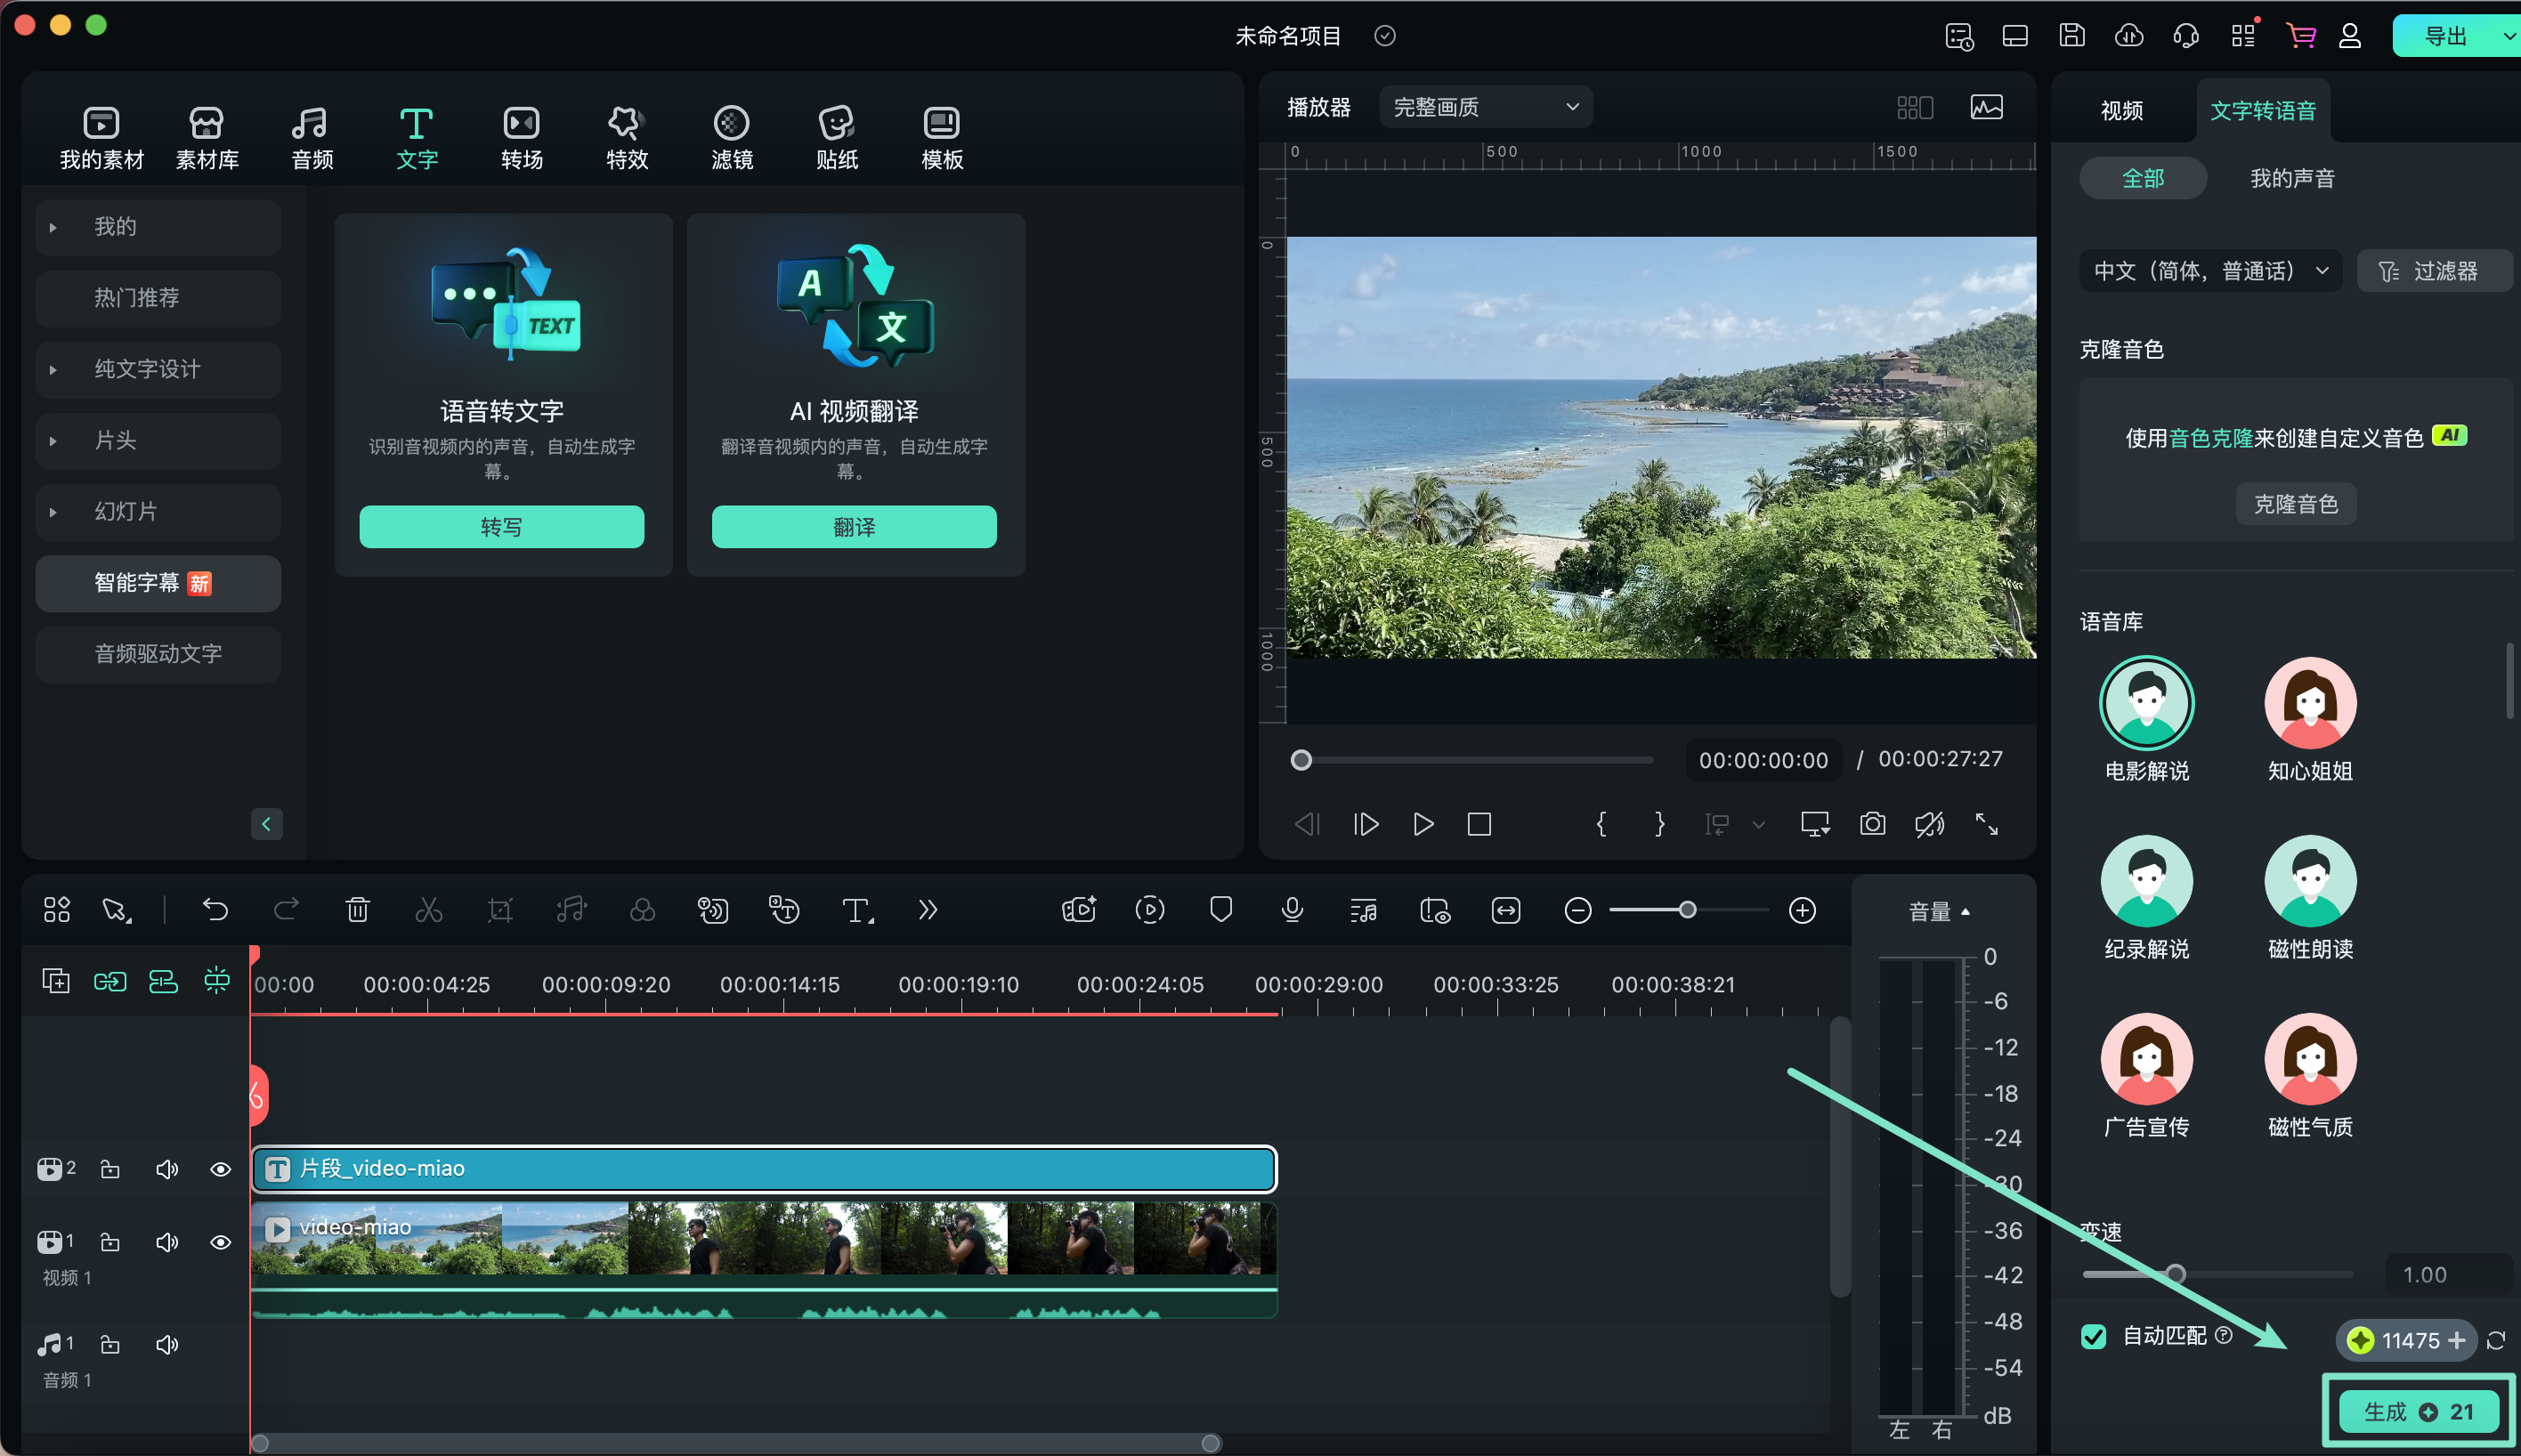Image resolution: width=2521 pixels, height=1456 pixels.
Task: Toggle mute icon for 音频1 track
Action: click(x=166, y=1343)
